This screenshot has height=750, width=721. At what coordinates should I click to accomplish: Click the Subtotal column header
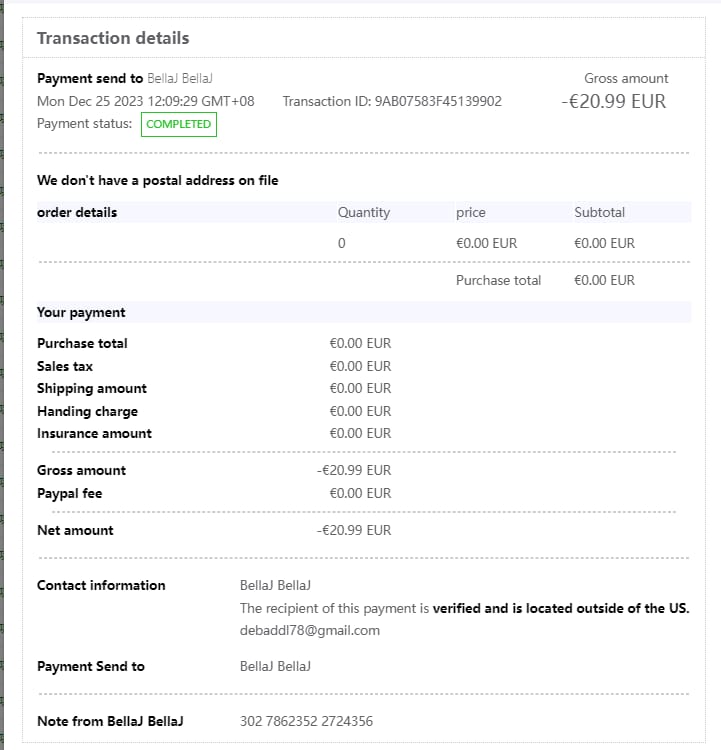(599, 212)
